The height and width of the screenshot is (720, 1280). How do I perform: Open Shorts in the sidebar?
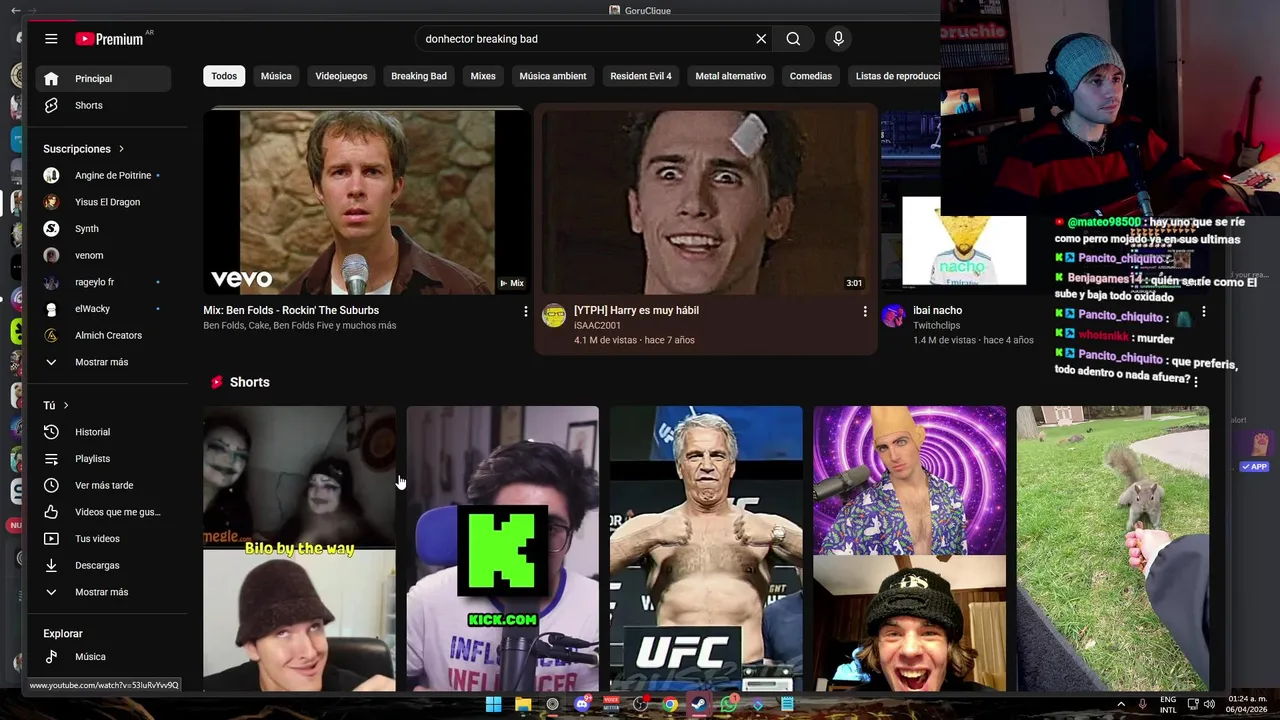[x=104, y=105]
